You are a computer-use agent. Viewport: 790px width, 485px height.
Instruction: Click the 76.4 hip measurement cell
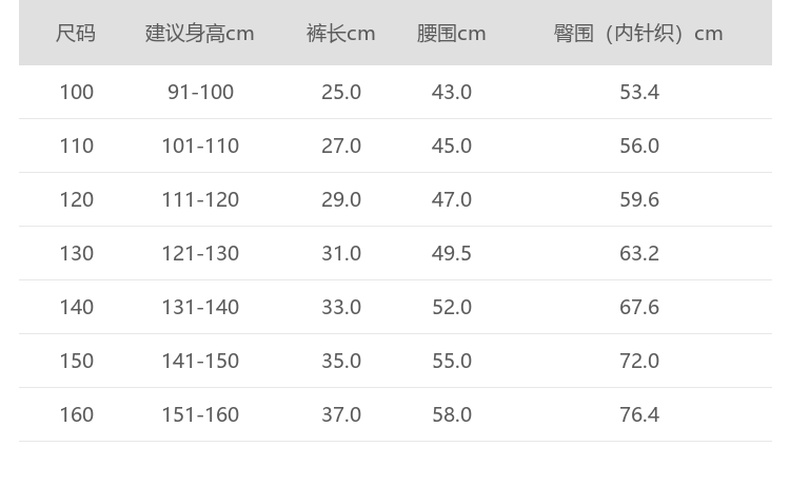coord(639,415)
